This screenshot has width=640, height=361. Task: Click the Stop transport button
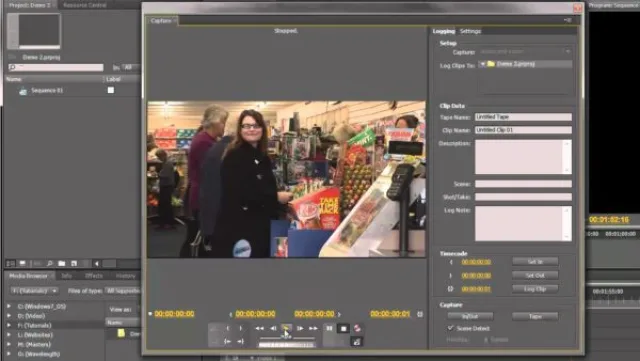[x=343, y=328]
